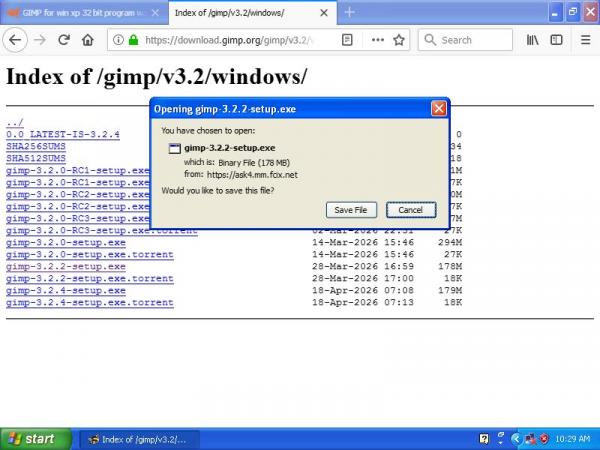The image size is (600, 450).
Task: Show site information icon in address bar
Action: coord(118,40)
